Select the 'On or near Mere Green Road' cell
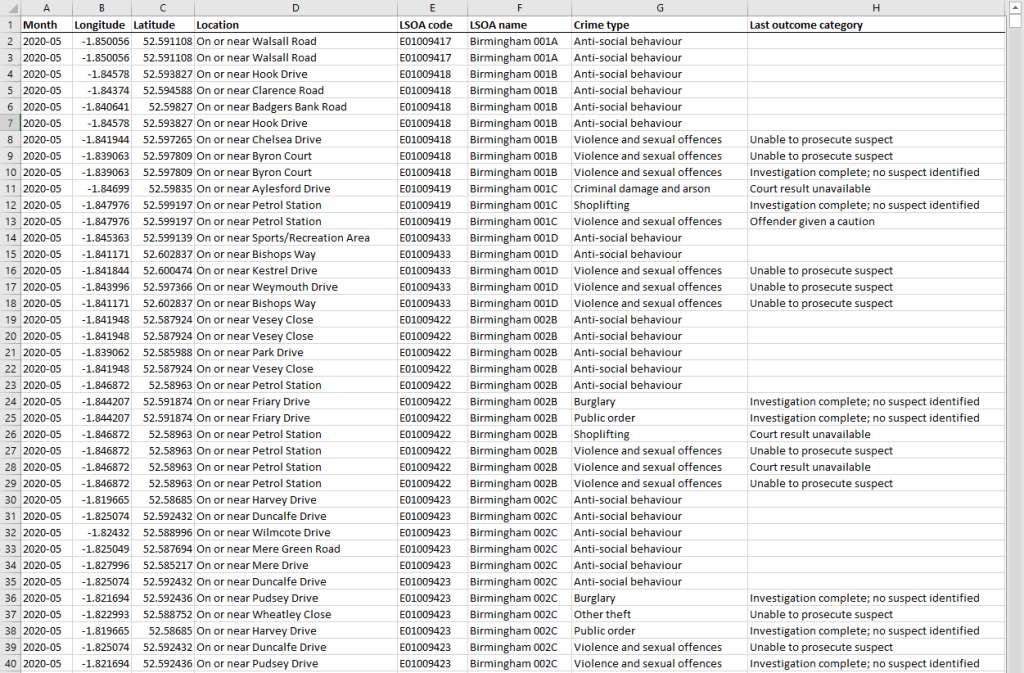This screenshot has height=673, width=1024. pos(268,548)
